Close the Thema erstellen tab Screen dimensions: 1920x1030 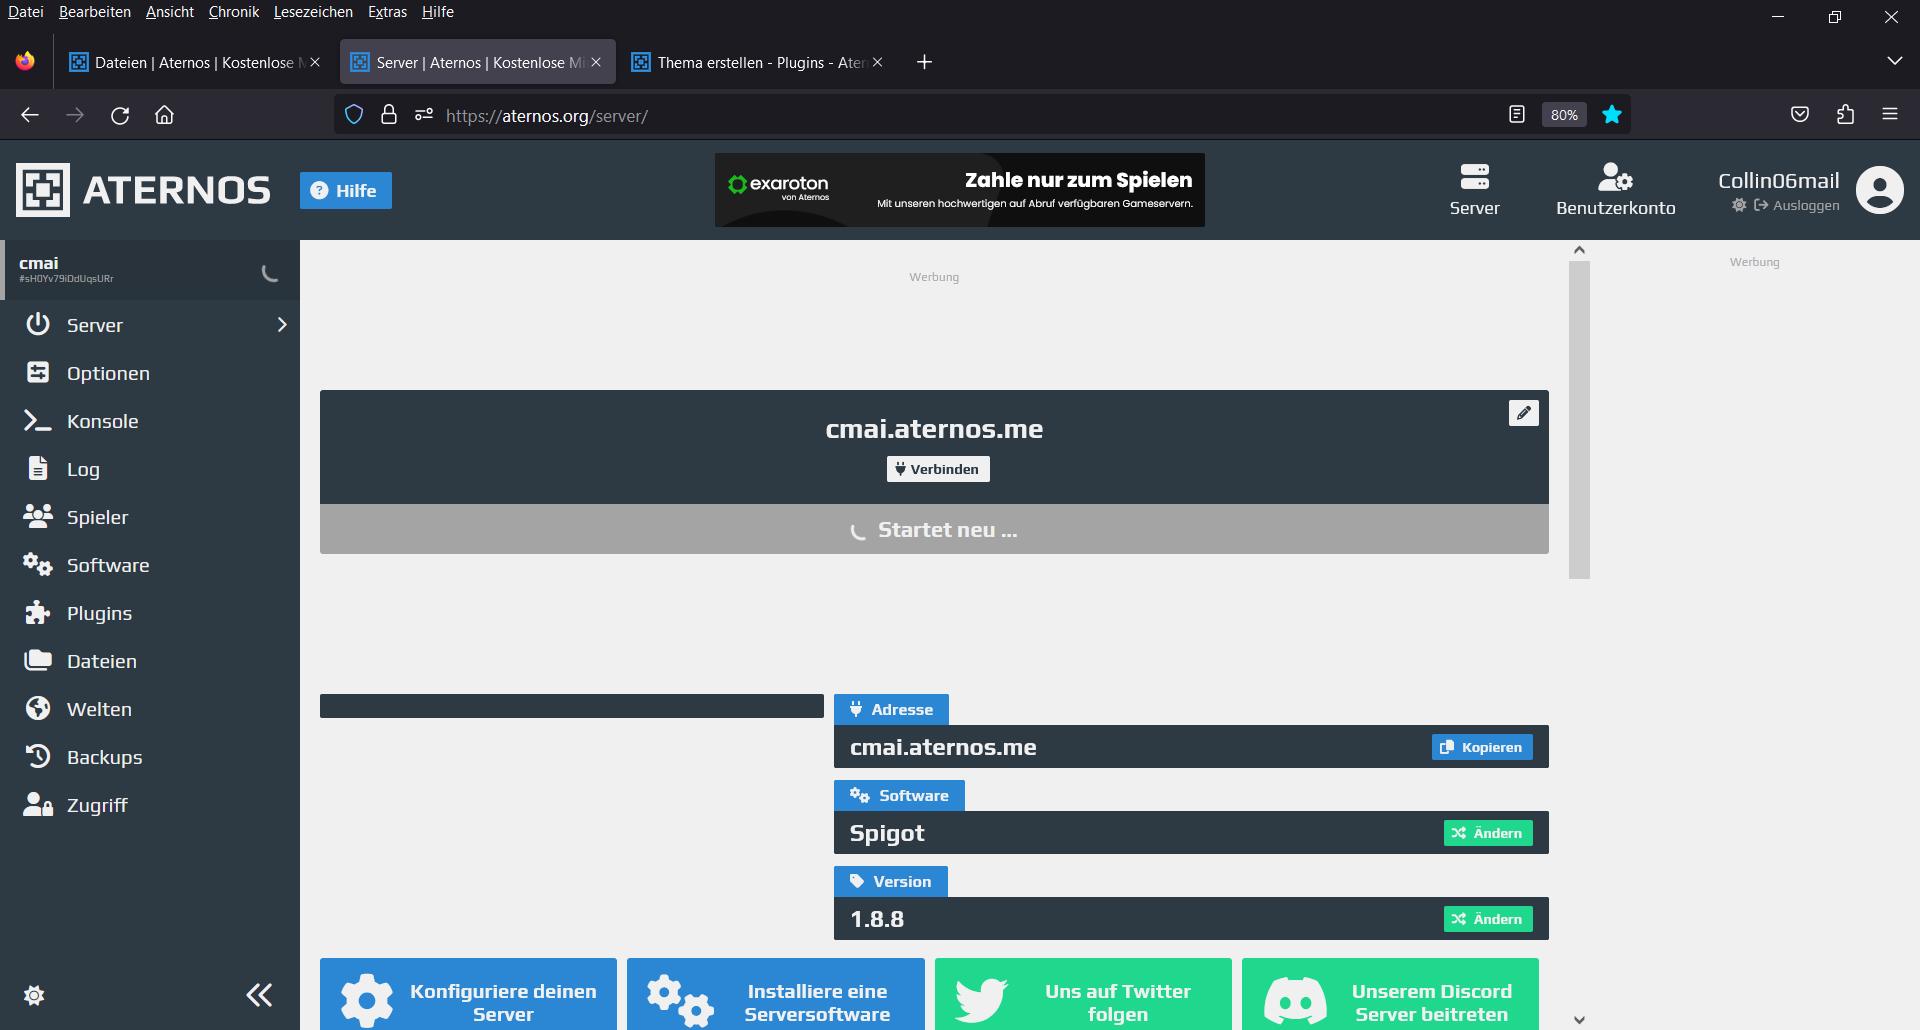877,62
